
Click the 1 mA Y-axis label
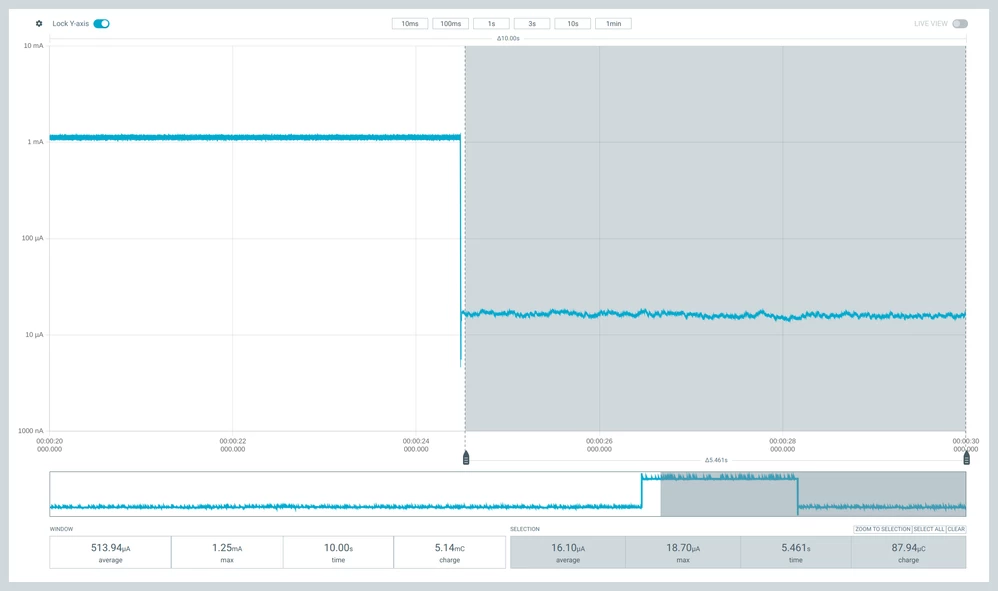[36, 142]
